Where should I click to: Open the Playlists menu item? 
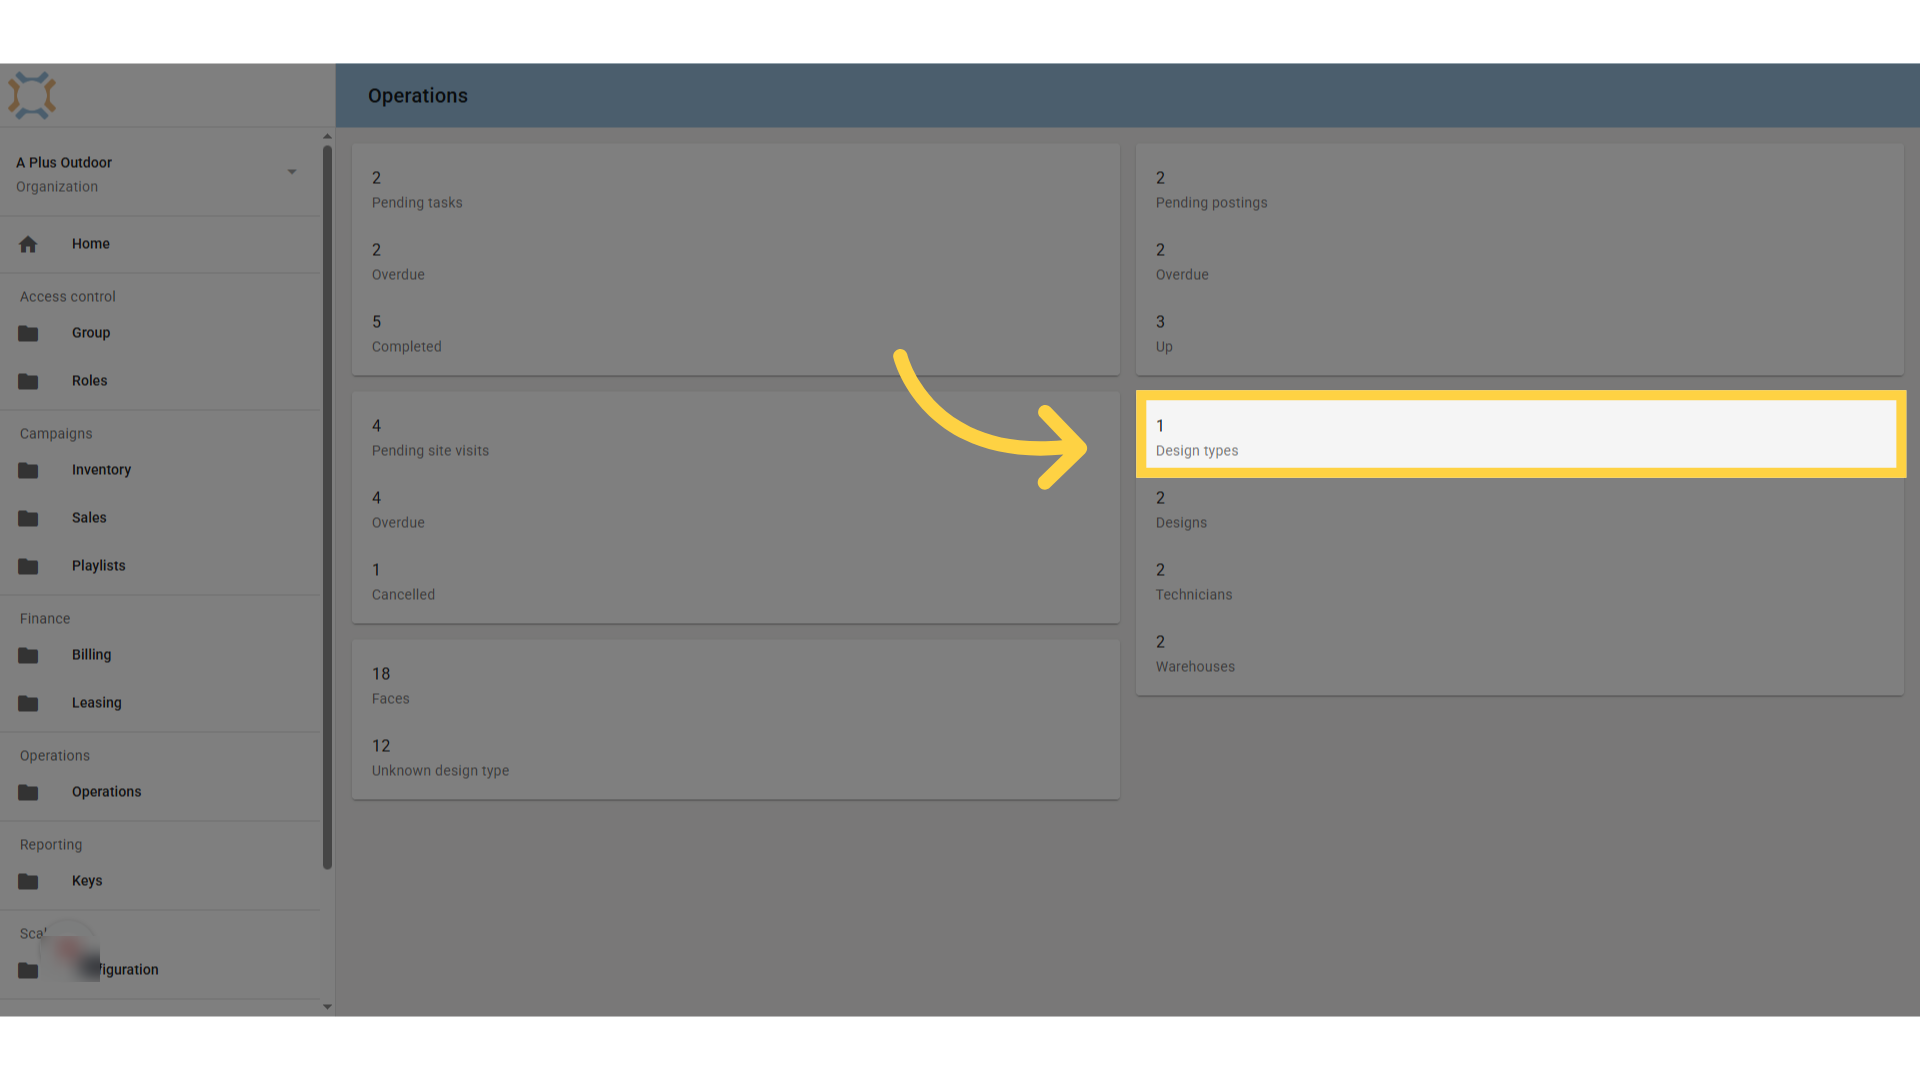click(160, 566)
